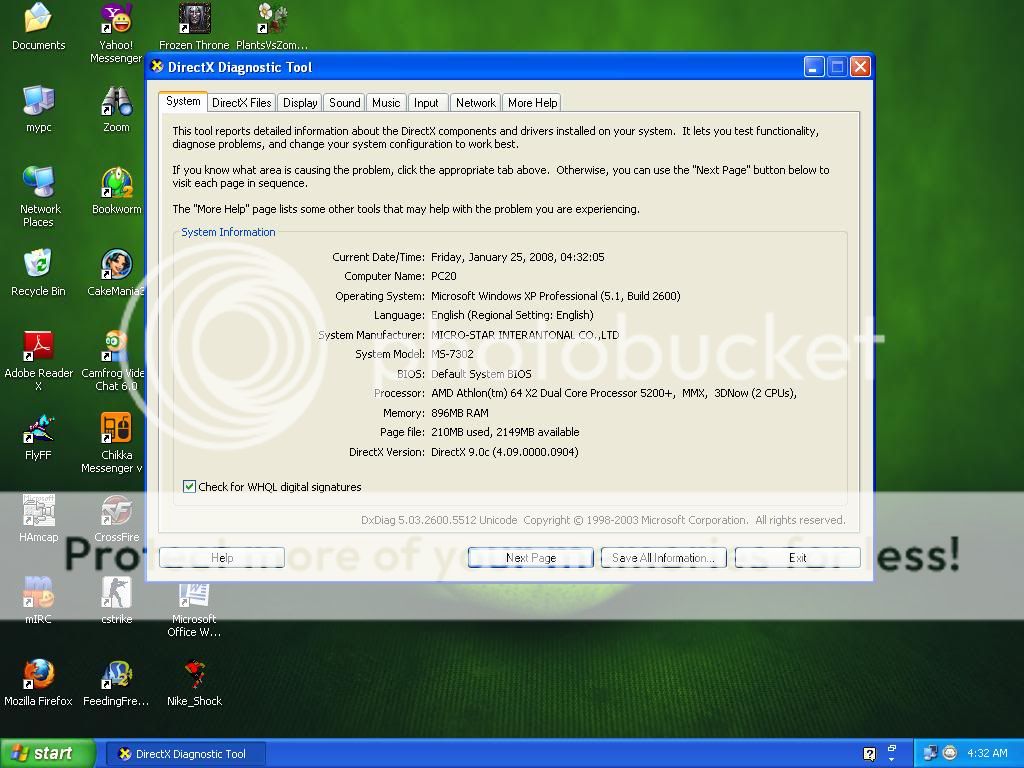Switch to the Sound tab
The height and width of the screenshot is (768, 1024).
344,103
